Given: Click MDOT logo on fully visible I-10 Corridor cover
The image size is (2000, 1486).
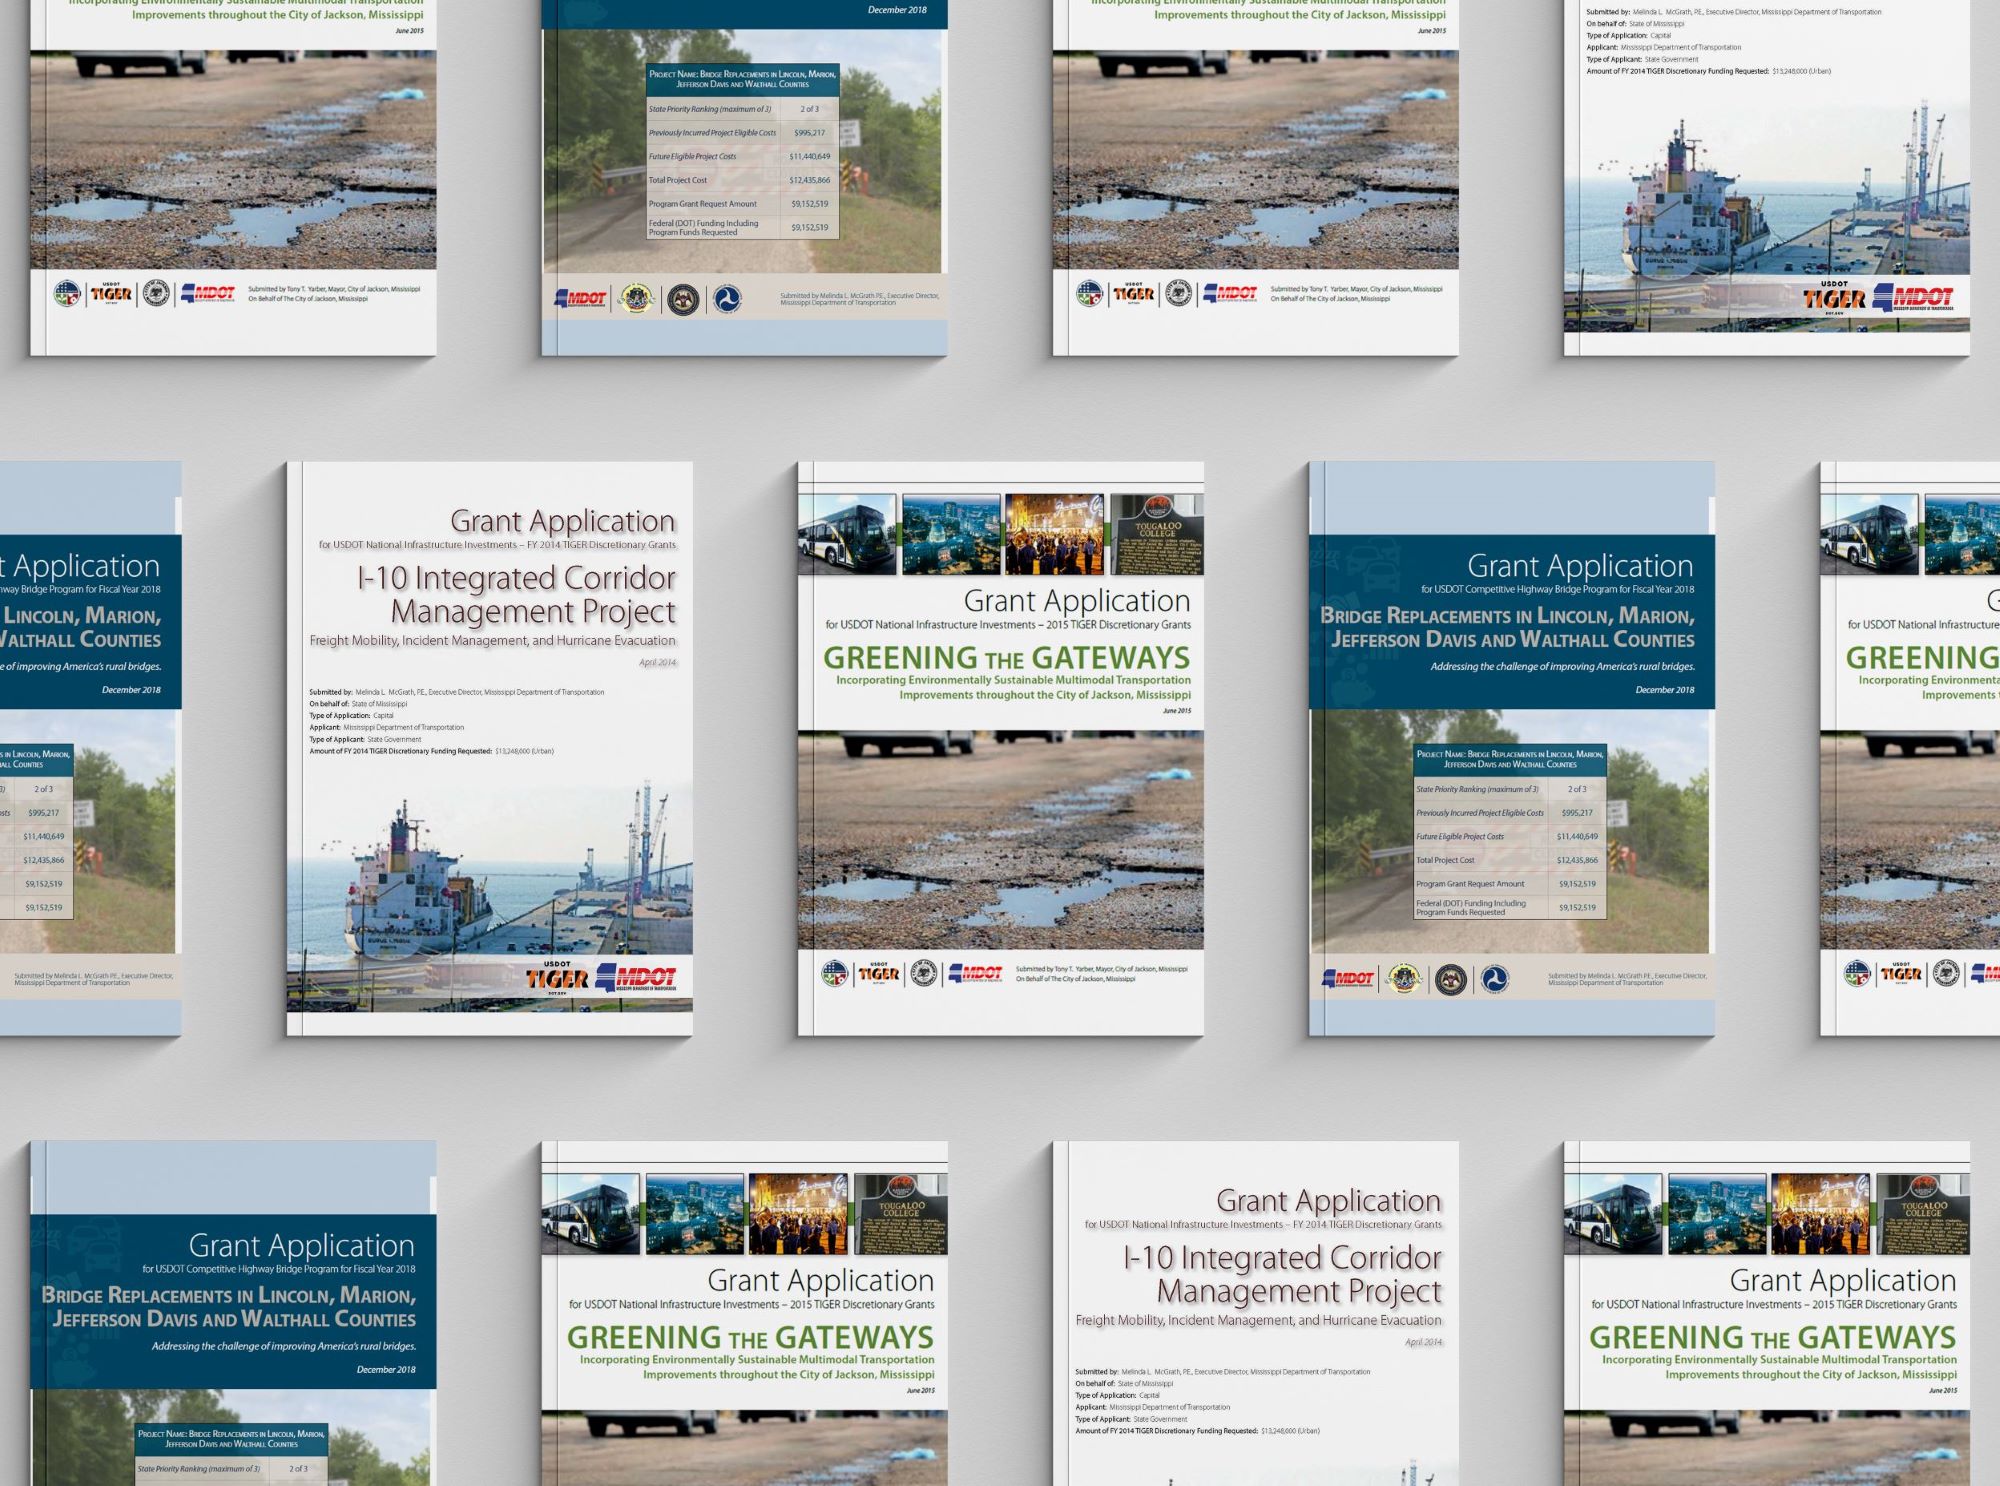Looking at the screenshot, I should tap(636, 977).
